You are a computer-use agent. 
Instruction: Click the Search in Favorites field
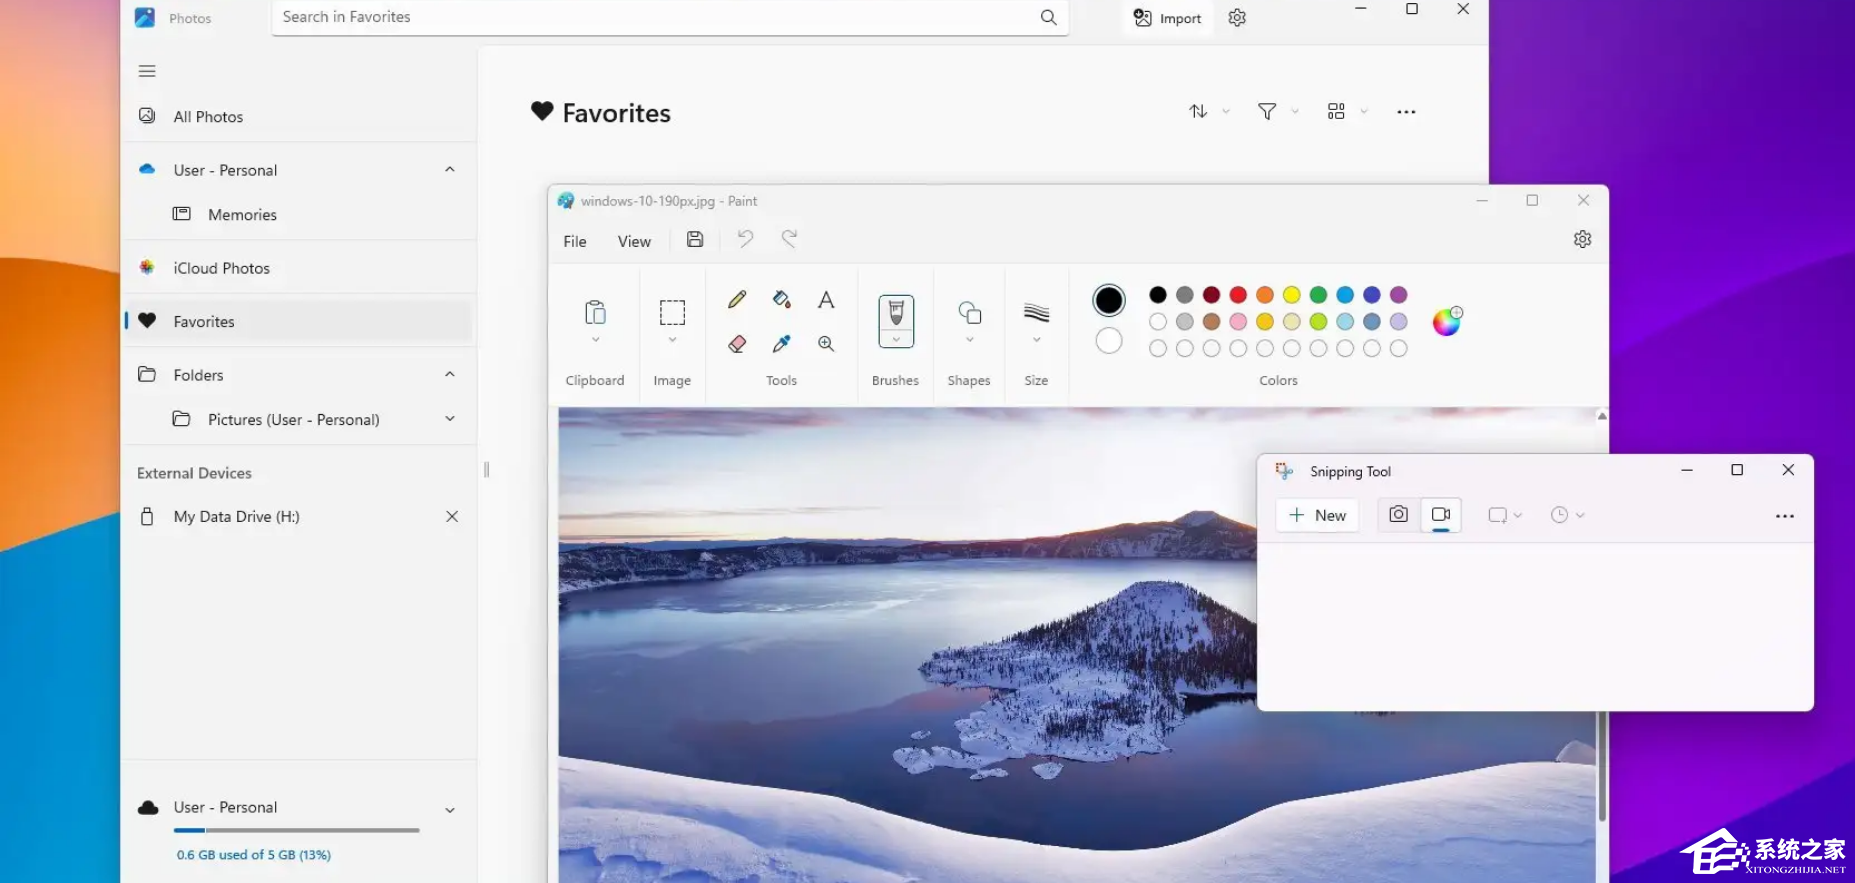655,17
